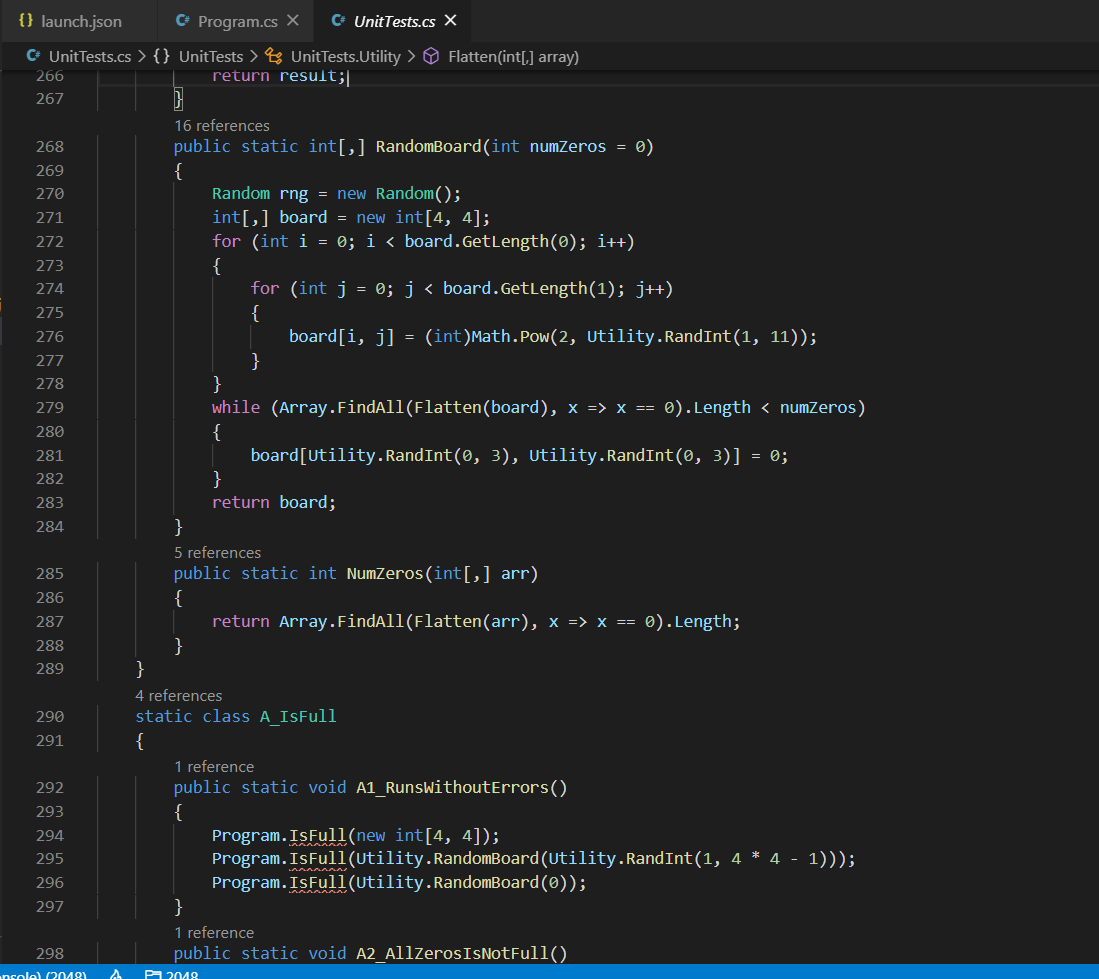Click the underlined IsFull on line 295
The height and width of the screenshot is (979, 1099).
pos(318,858)
